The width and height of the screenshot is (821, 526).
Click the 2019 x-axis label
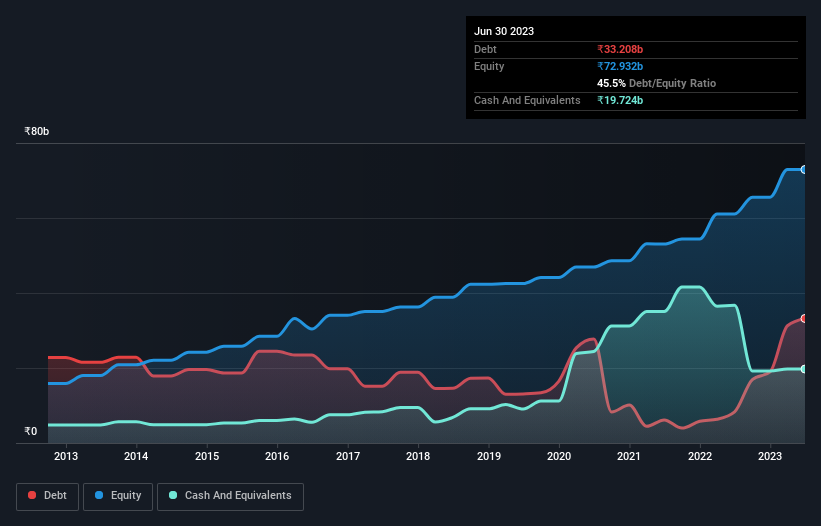coord(489,456)
